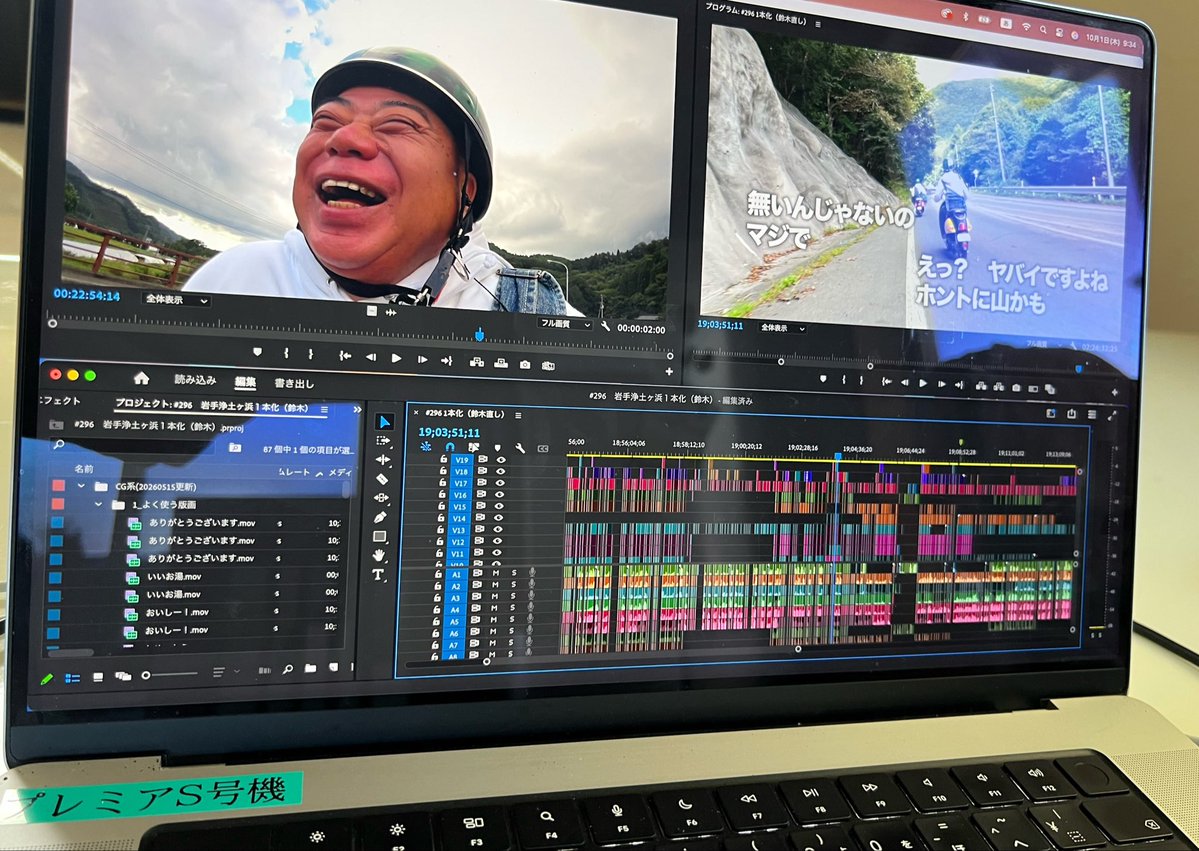Play the program monitor sequence
This screenshot has width=1199, height=851.
[923, 383]
